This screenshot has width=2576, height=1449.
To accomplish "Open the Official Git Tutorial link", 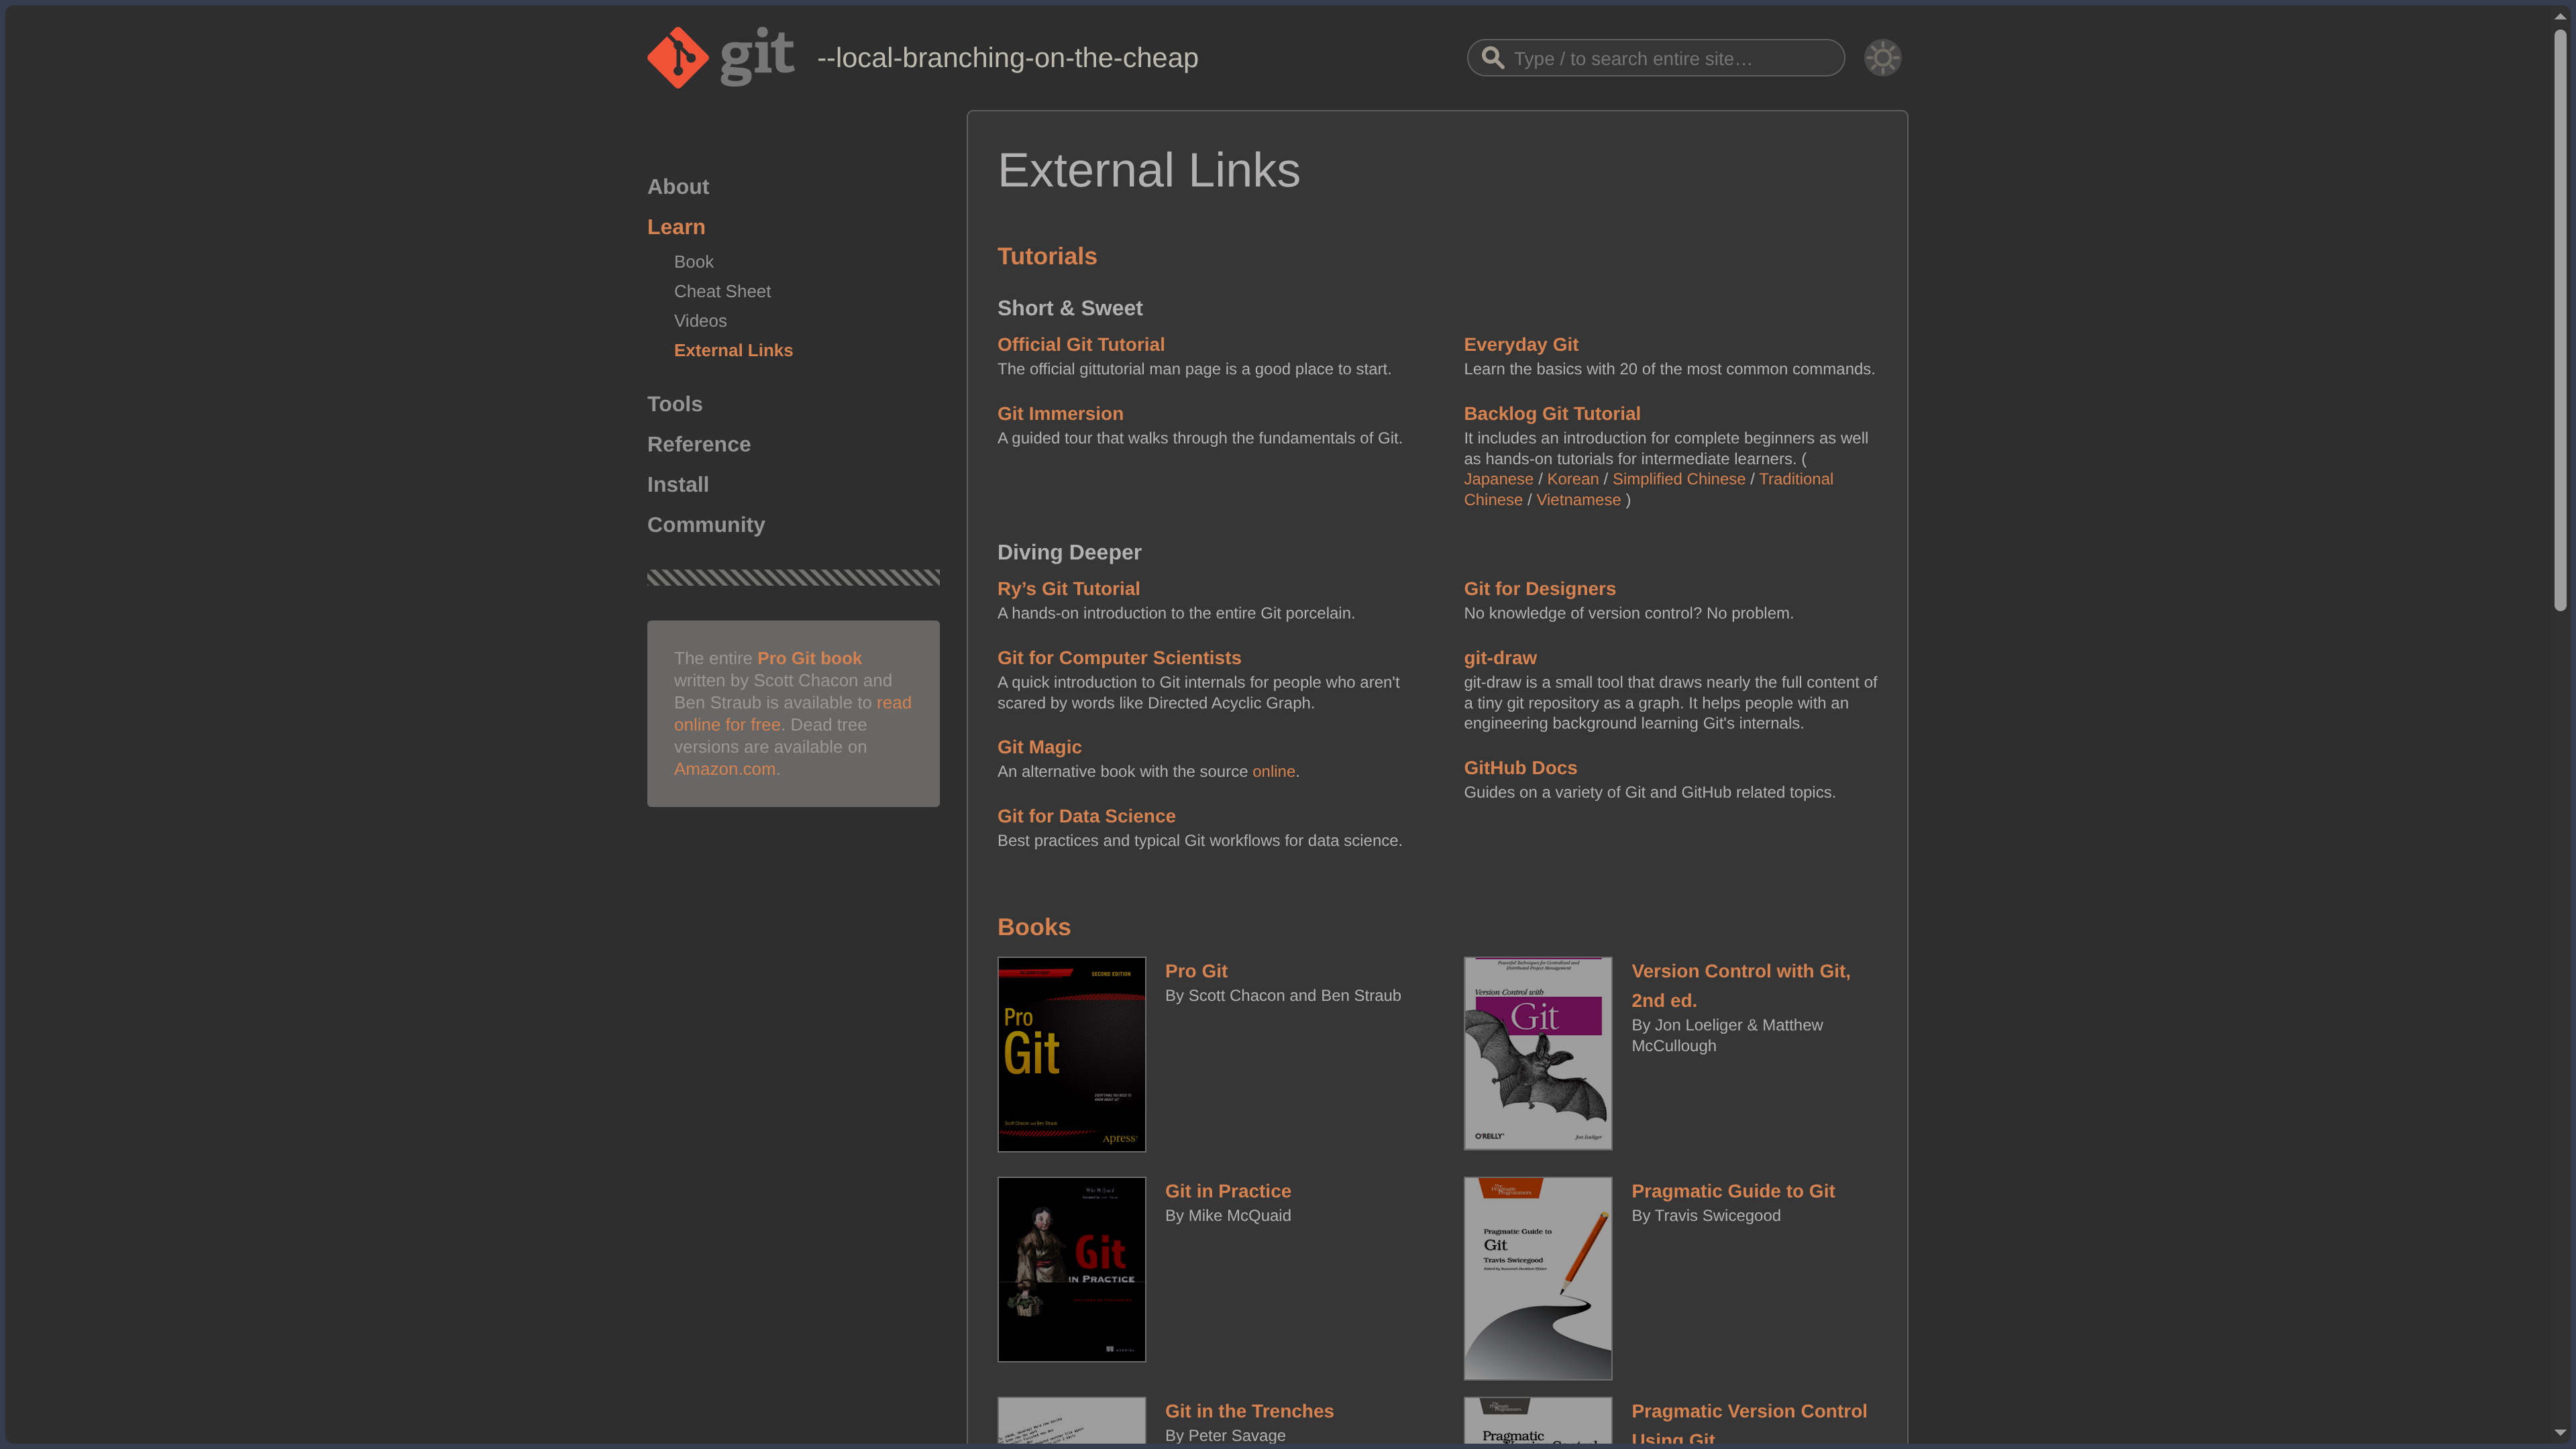I will 1080,344.
